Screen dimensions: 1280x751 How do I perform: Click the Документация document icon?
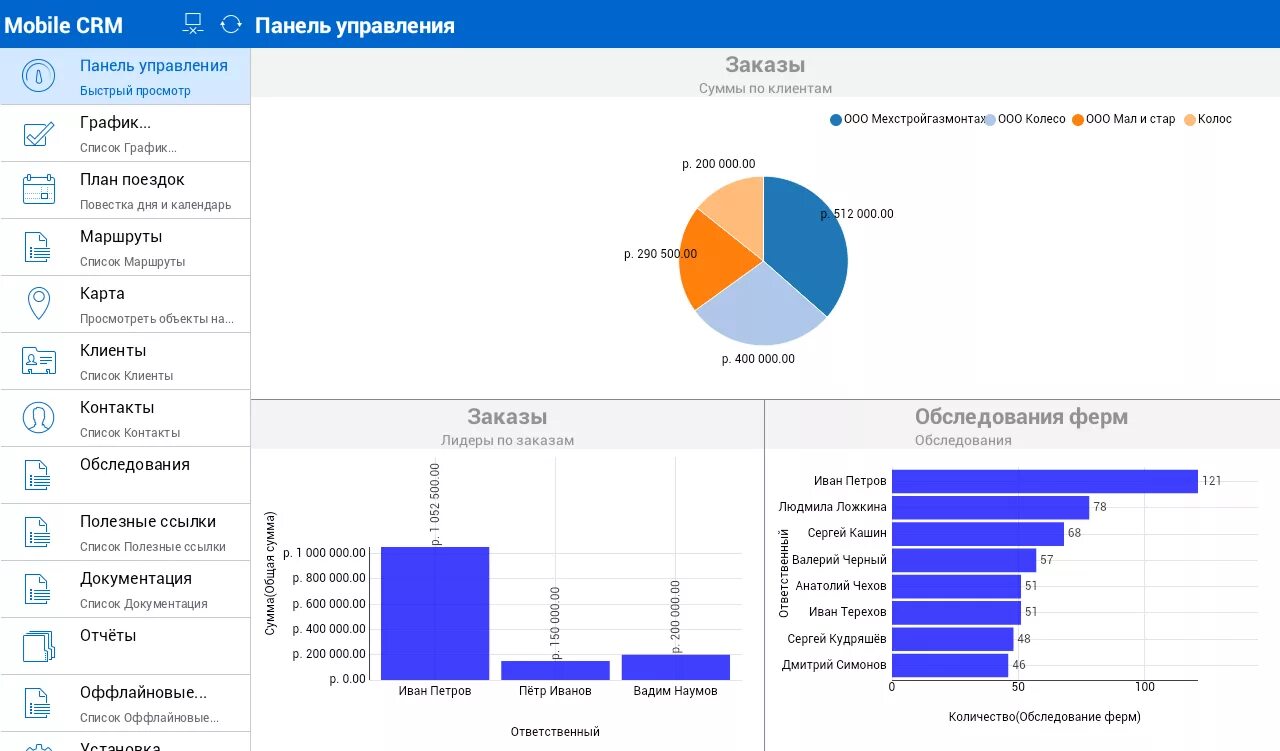38,589
